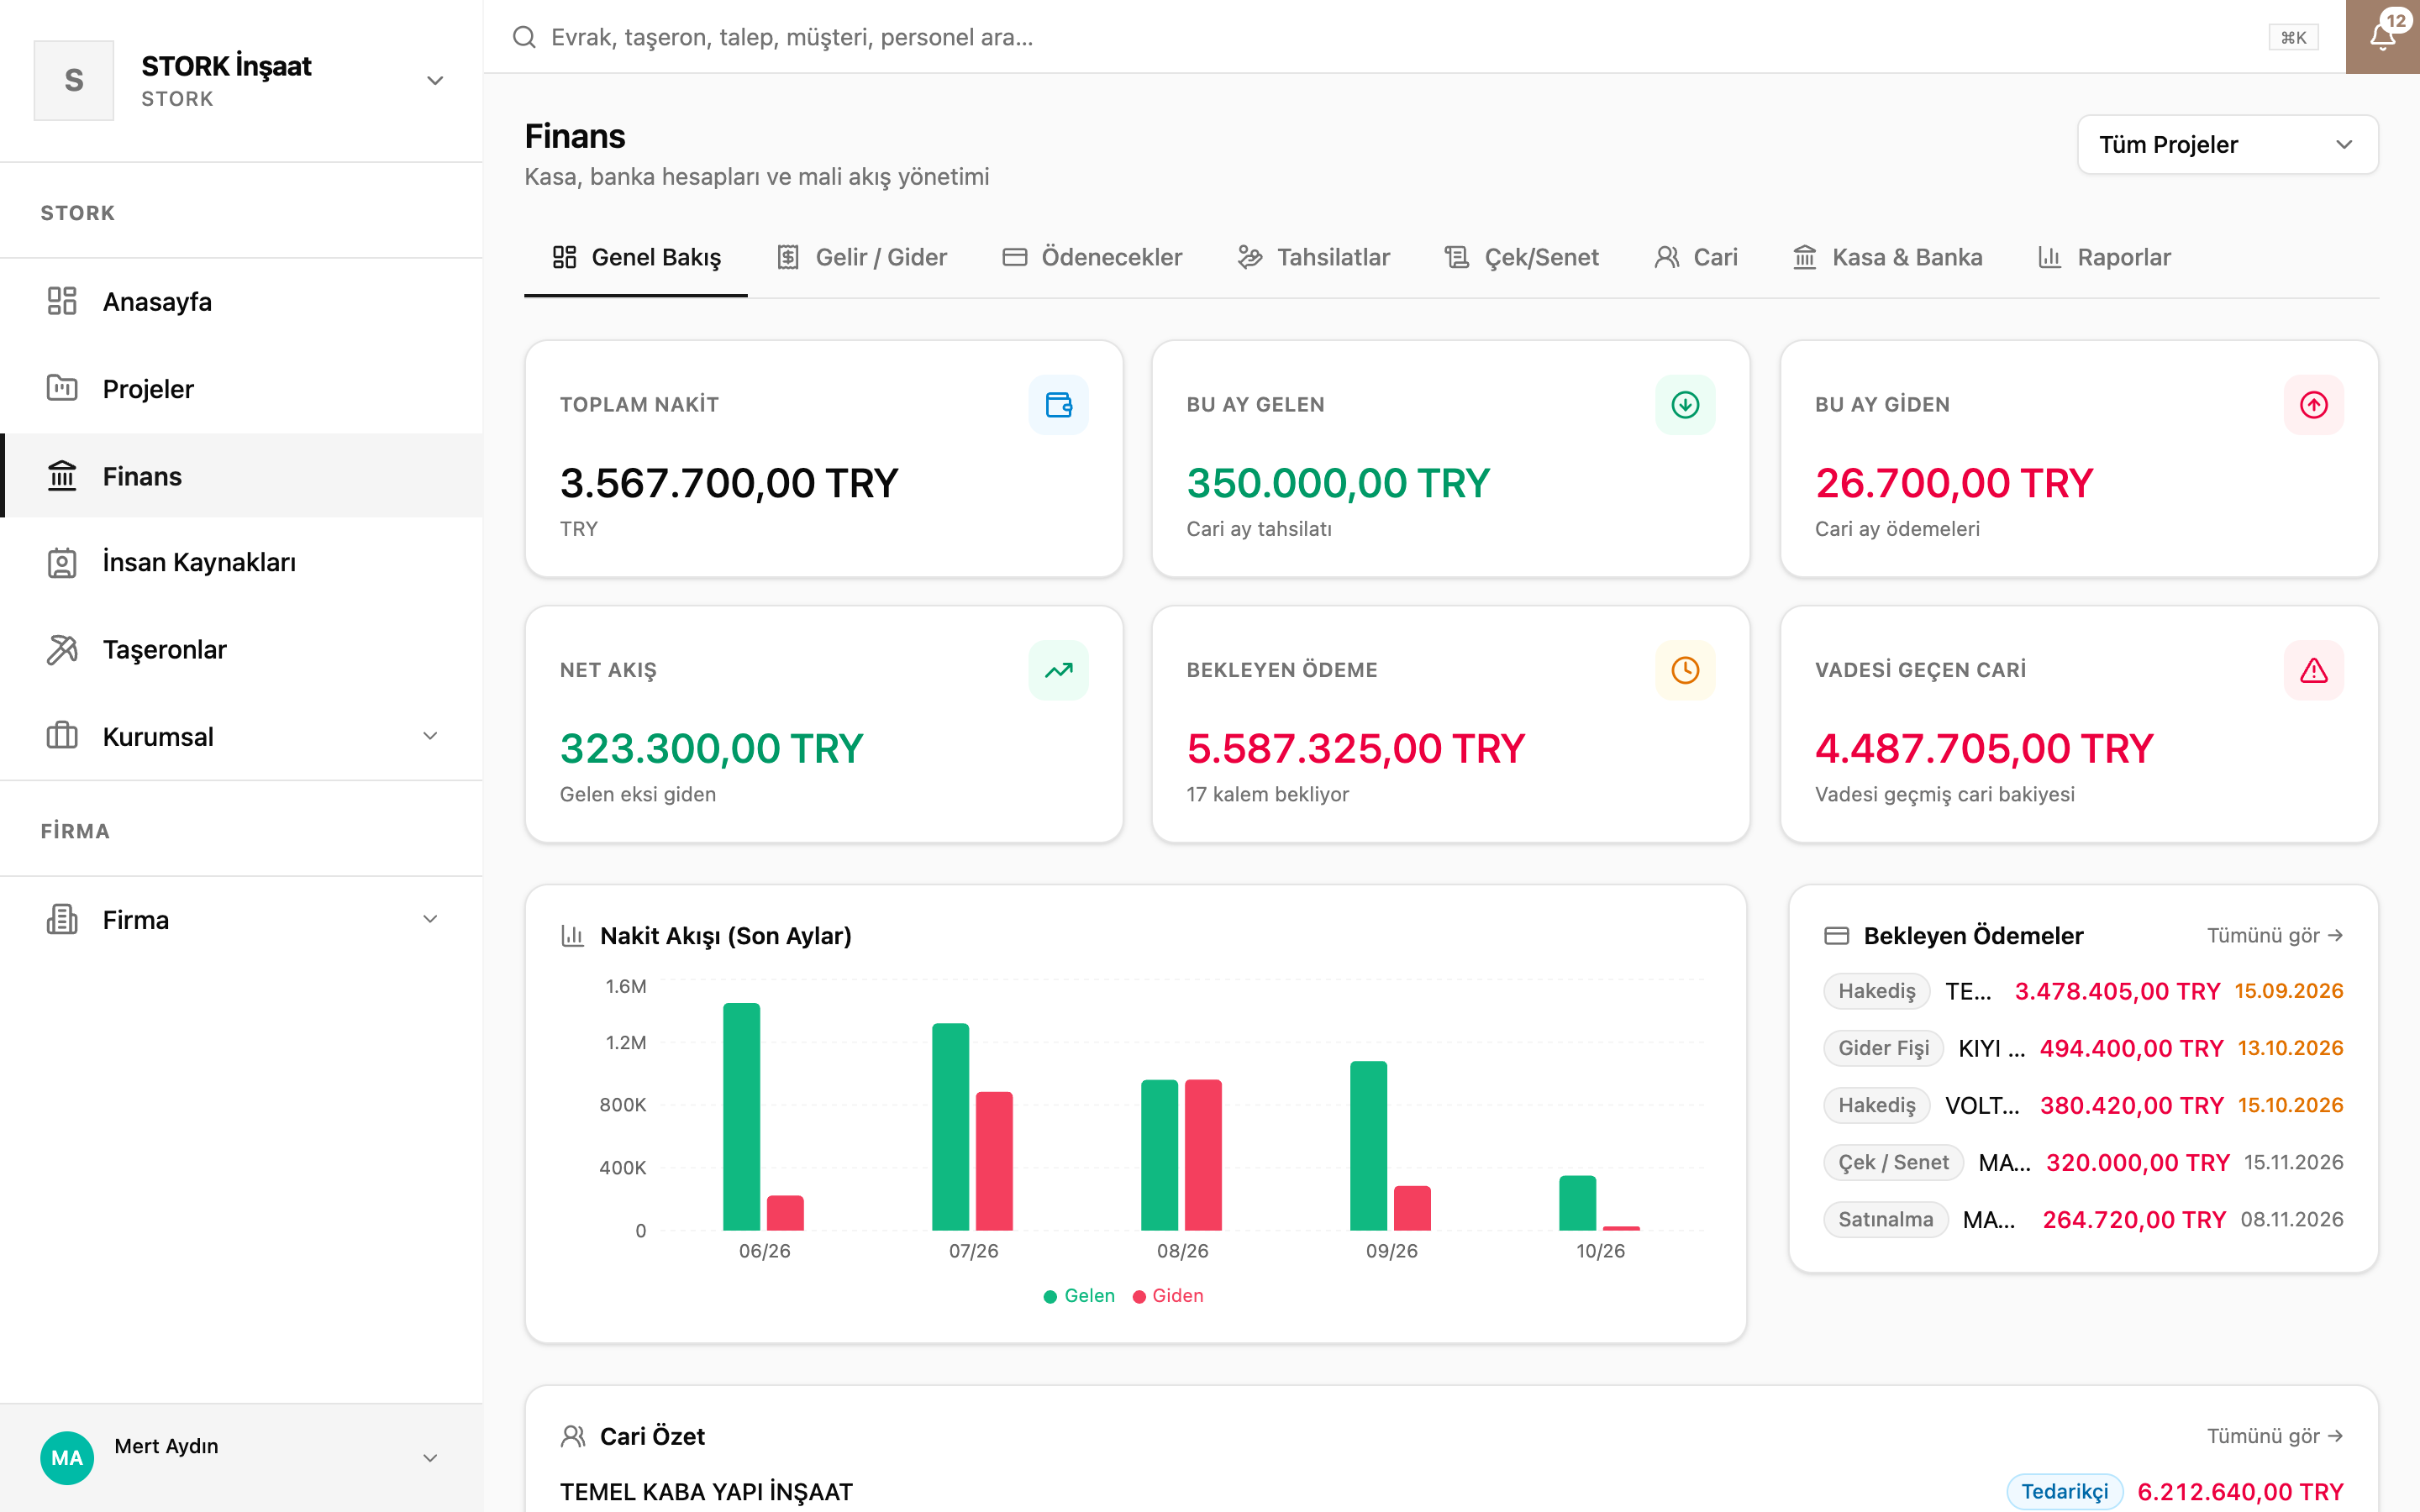The image size is (2420, 1512).
Task: Click the Bu Ay Gelen download arrow icon
Action: pyautogui.click(x=1685, y=405)
